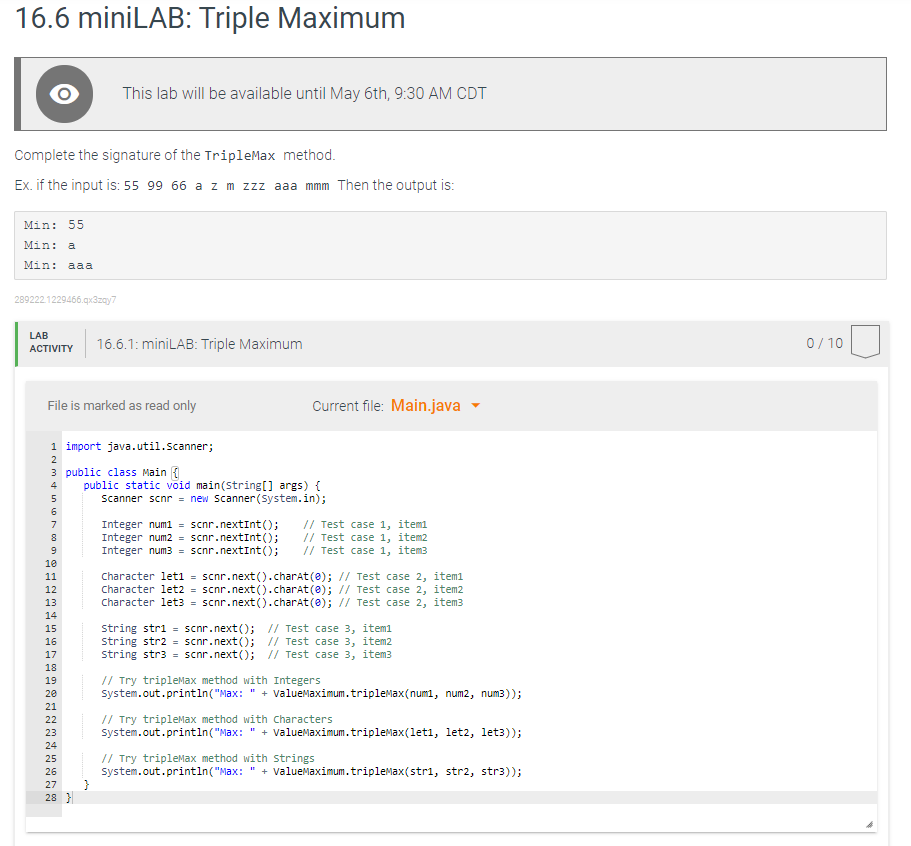Screen dimensions: 911x846
Task: Click the 'Integer num1 = scnr.nextInt();' line
Action: pos(264,524)
